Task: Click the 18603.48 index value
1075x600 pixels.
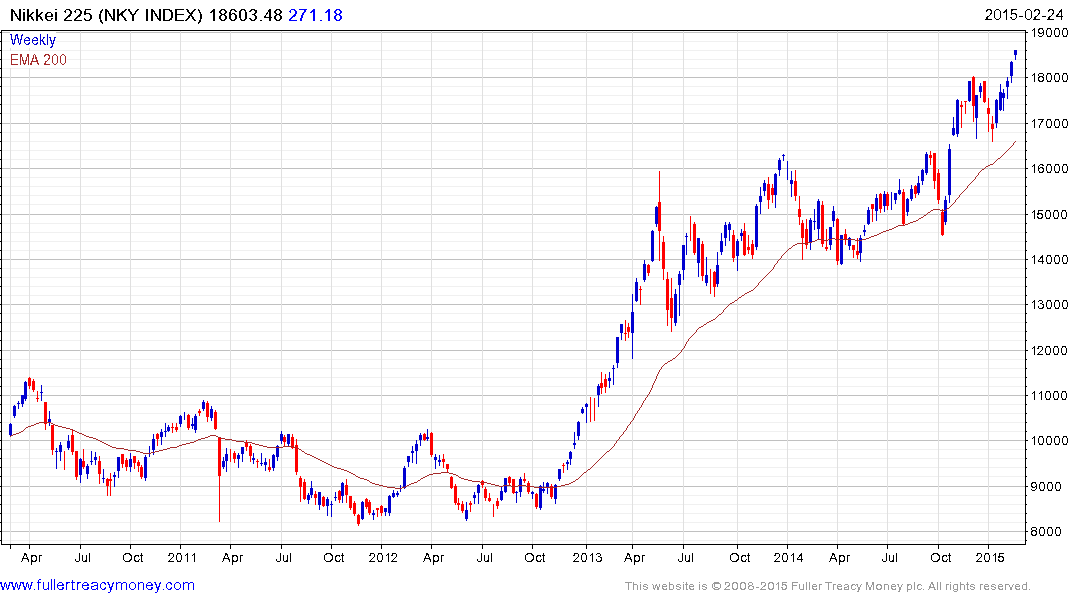Action: pyautogui.click(x=245, y=15)
